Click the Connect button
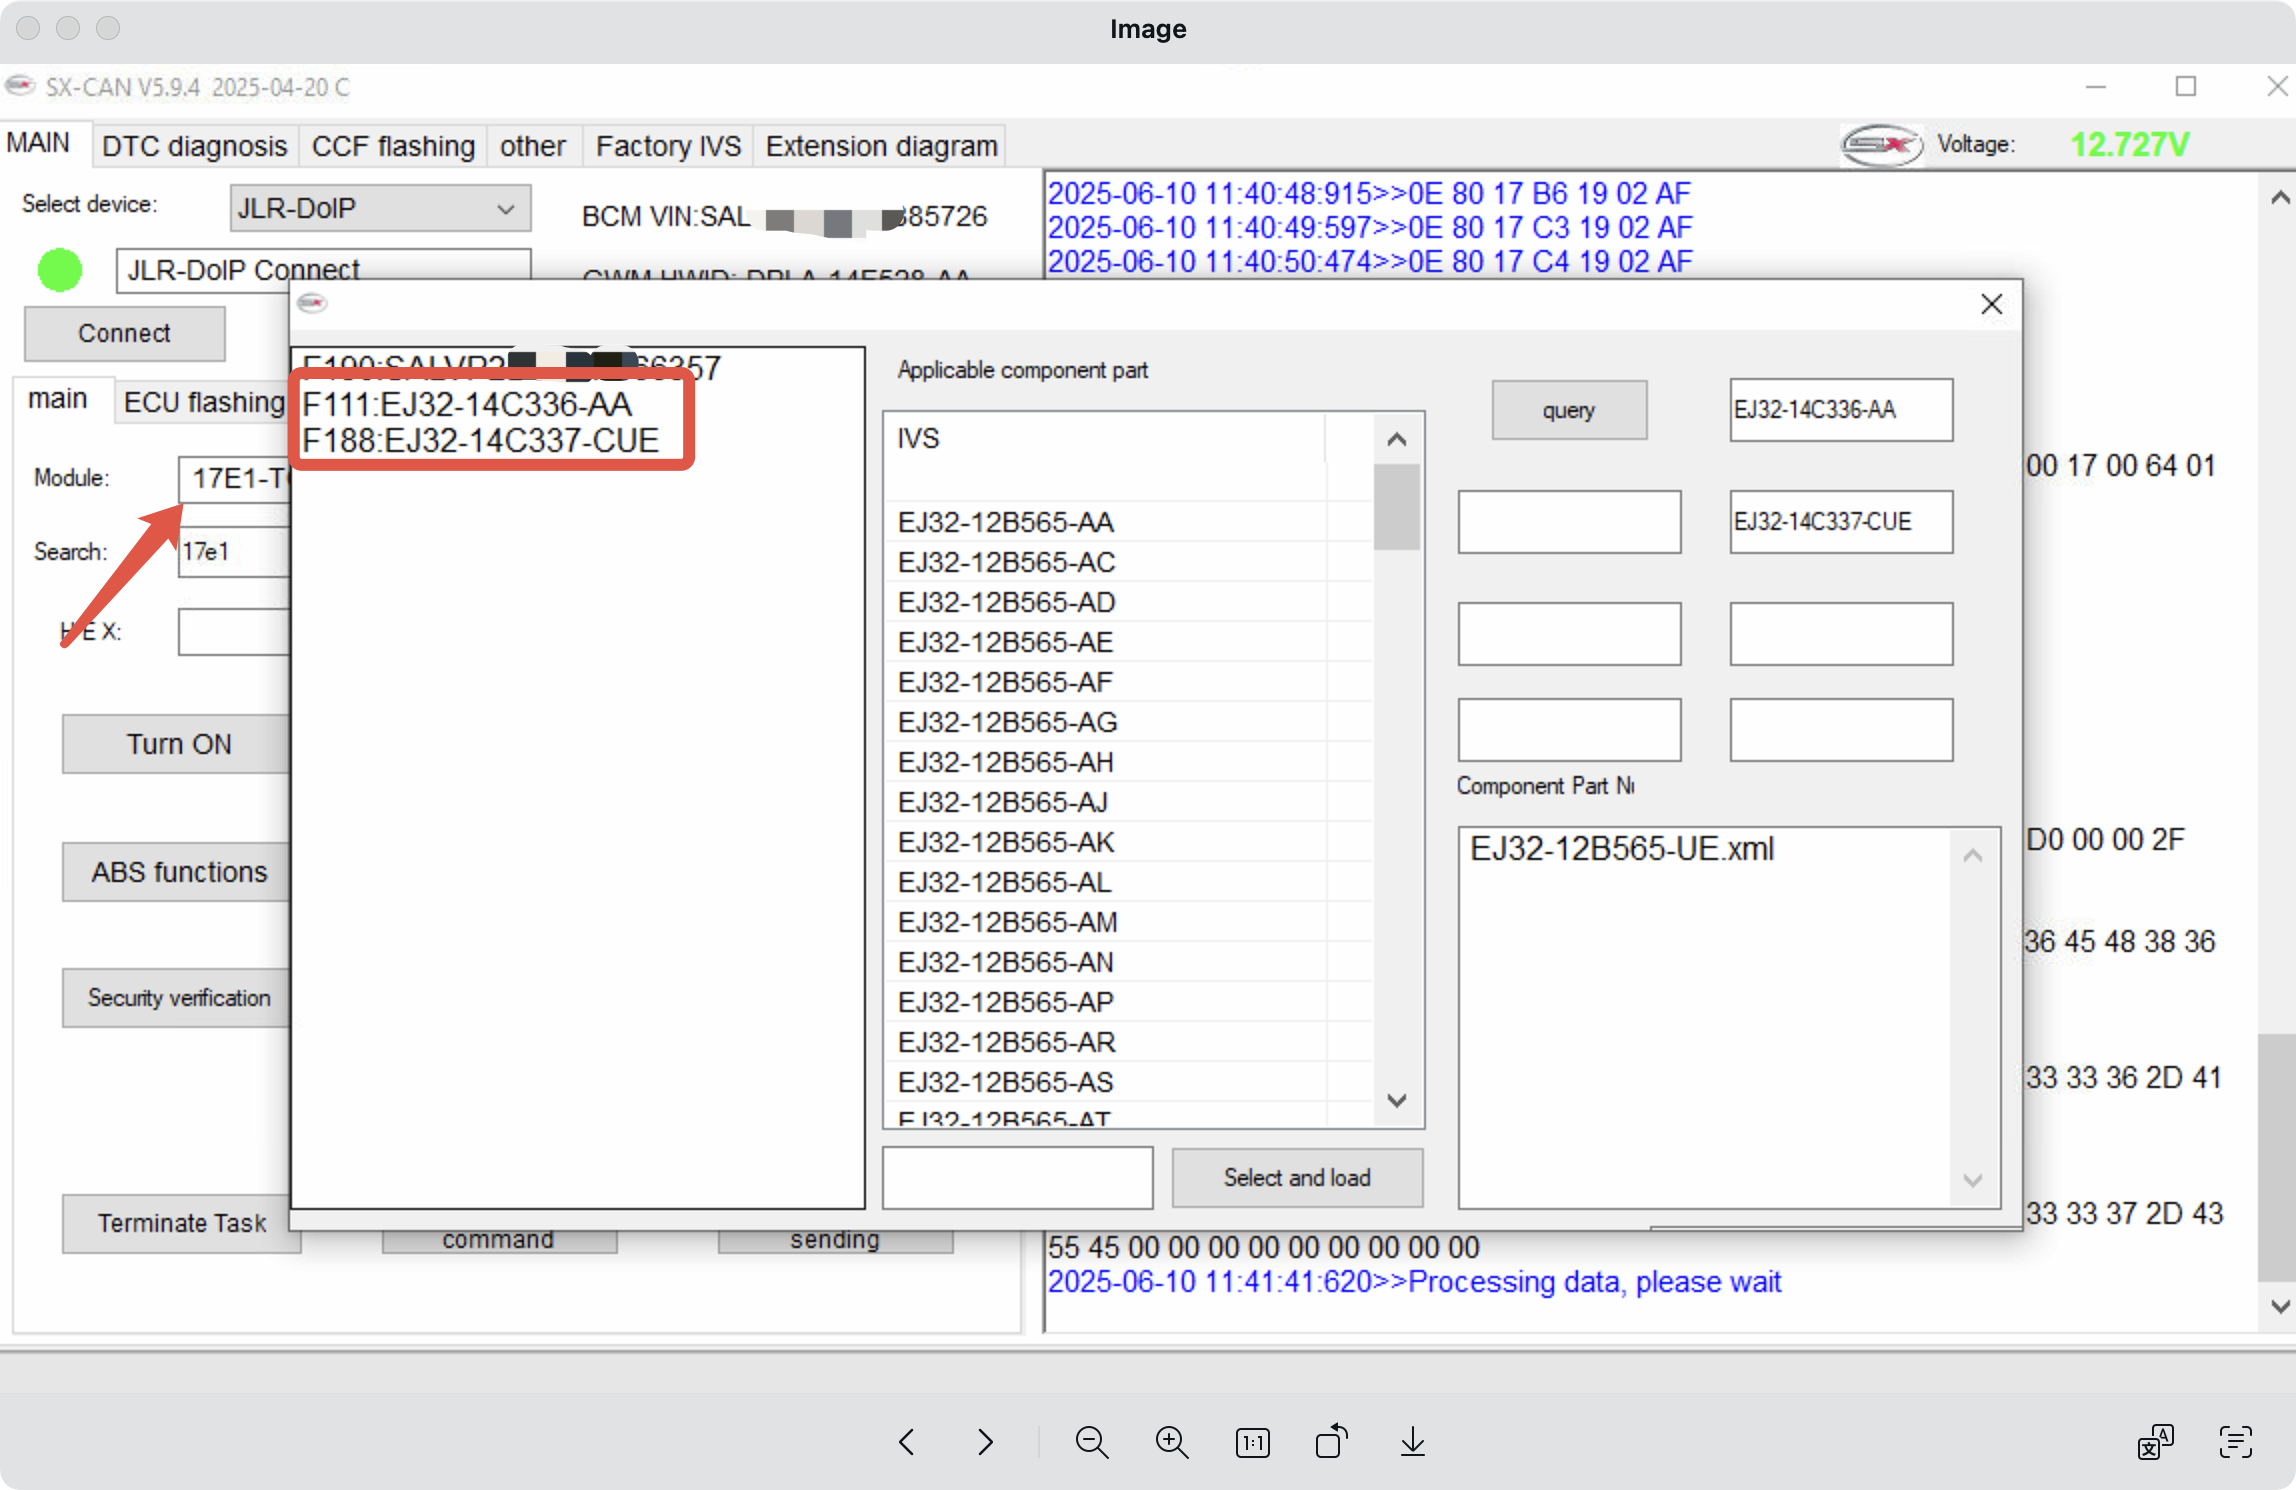The height and width of the screenshot is (1490, 2296). (125, 333)
